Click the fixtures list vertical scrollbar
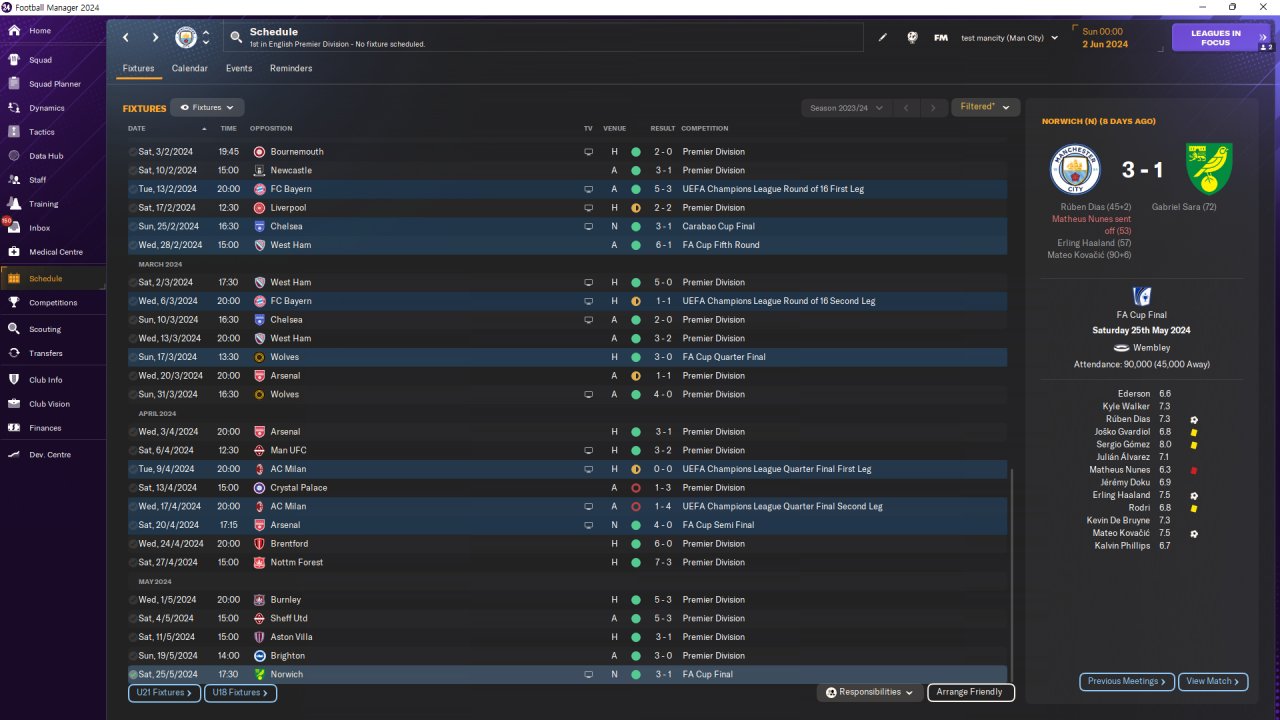This screenshot has width=1280, height=720. tap(1012, 575)
